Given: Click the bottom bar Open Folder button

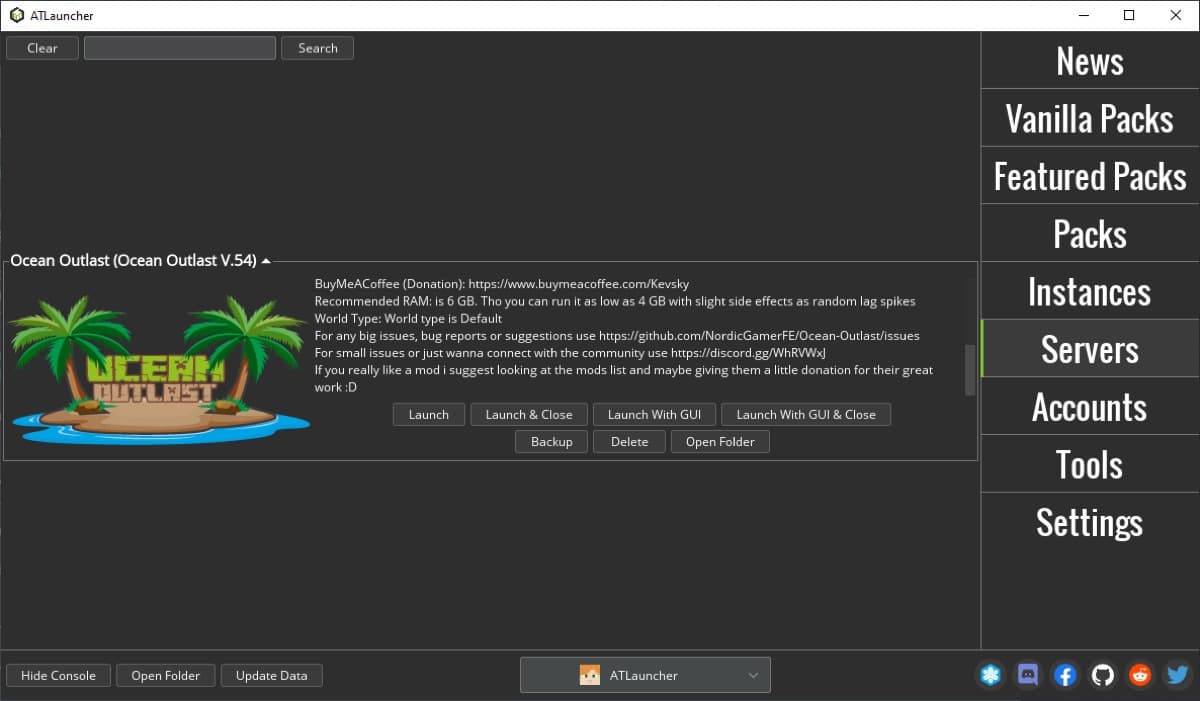Looking at the screenshot, I should [x=166, y=675].
